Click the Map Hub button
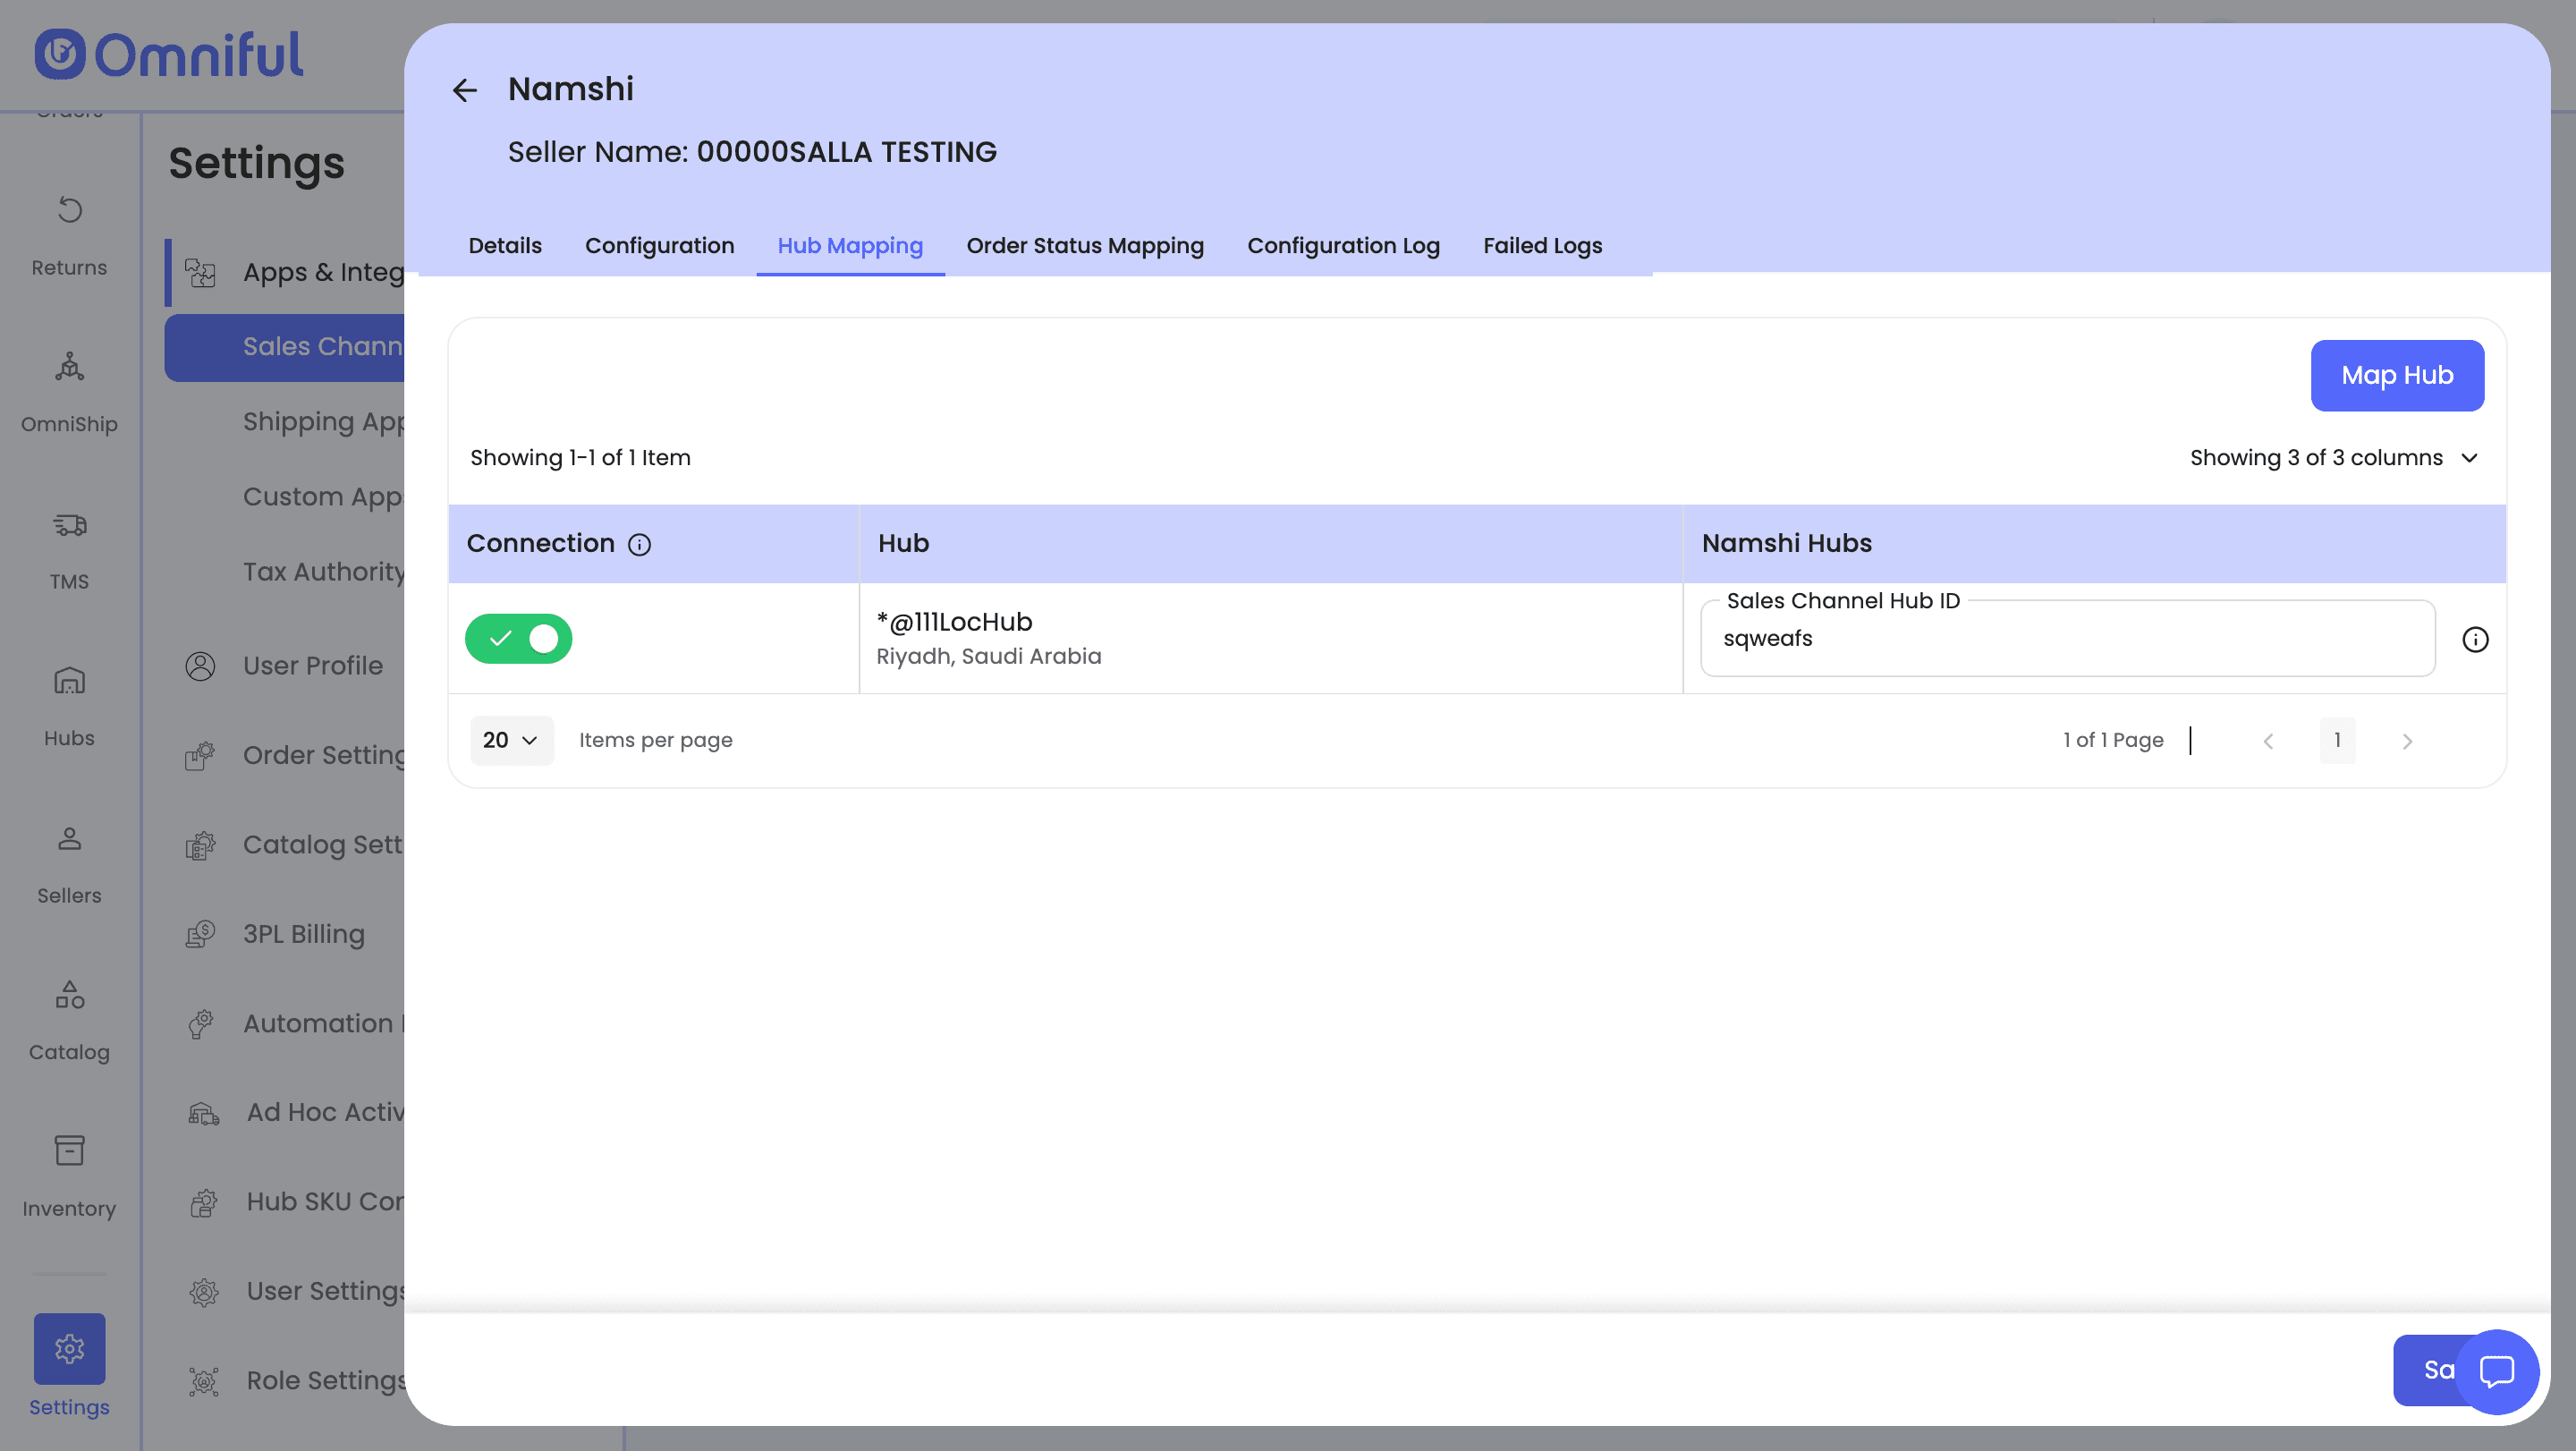This screenshot has width=2576, height=1451. (2396, 375)
